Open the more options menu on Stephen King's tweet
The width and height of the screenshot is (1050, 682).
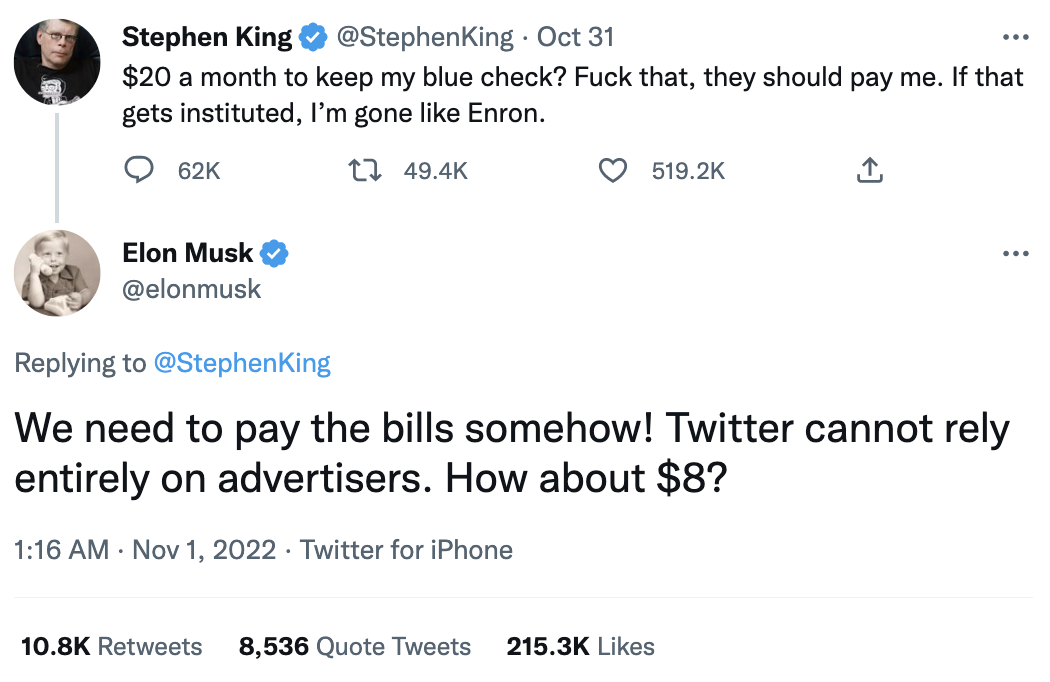[1015, 38]
